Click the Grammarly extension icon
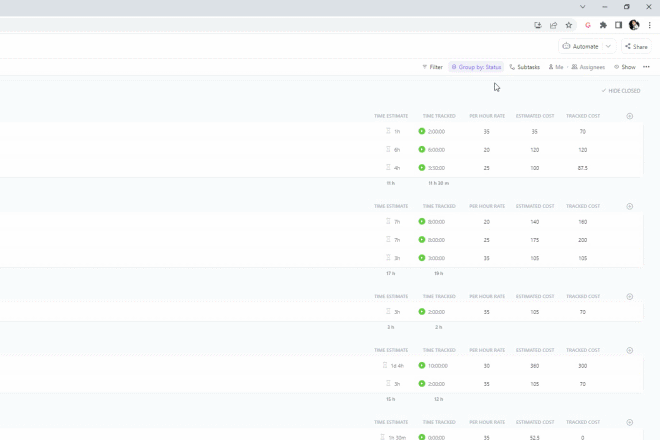 pyautogui.click(x=588, y=25)
